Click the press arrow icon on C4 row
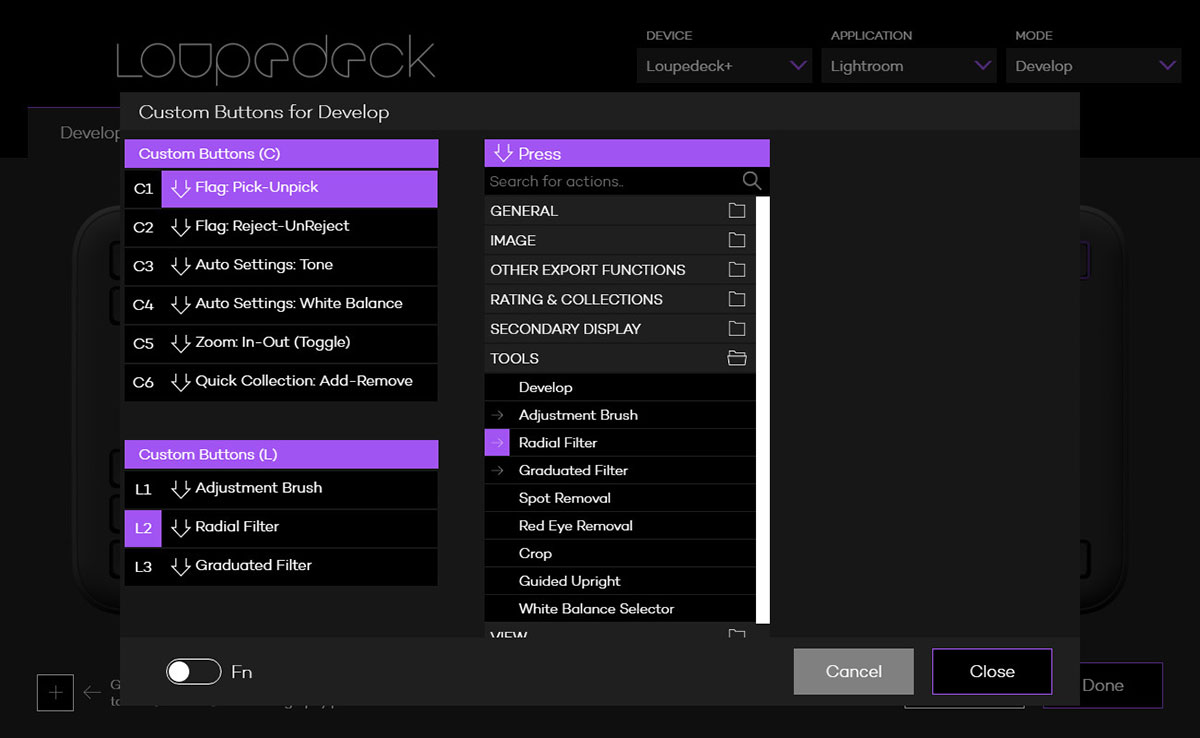This screenshot has width=1200, height=738. click(x=180, y=304)
